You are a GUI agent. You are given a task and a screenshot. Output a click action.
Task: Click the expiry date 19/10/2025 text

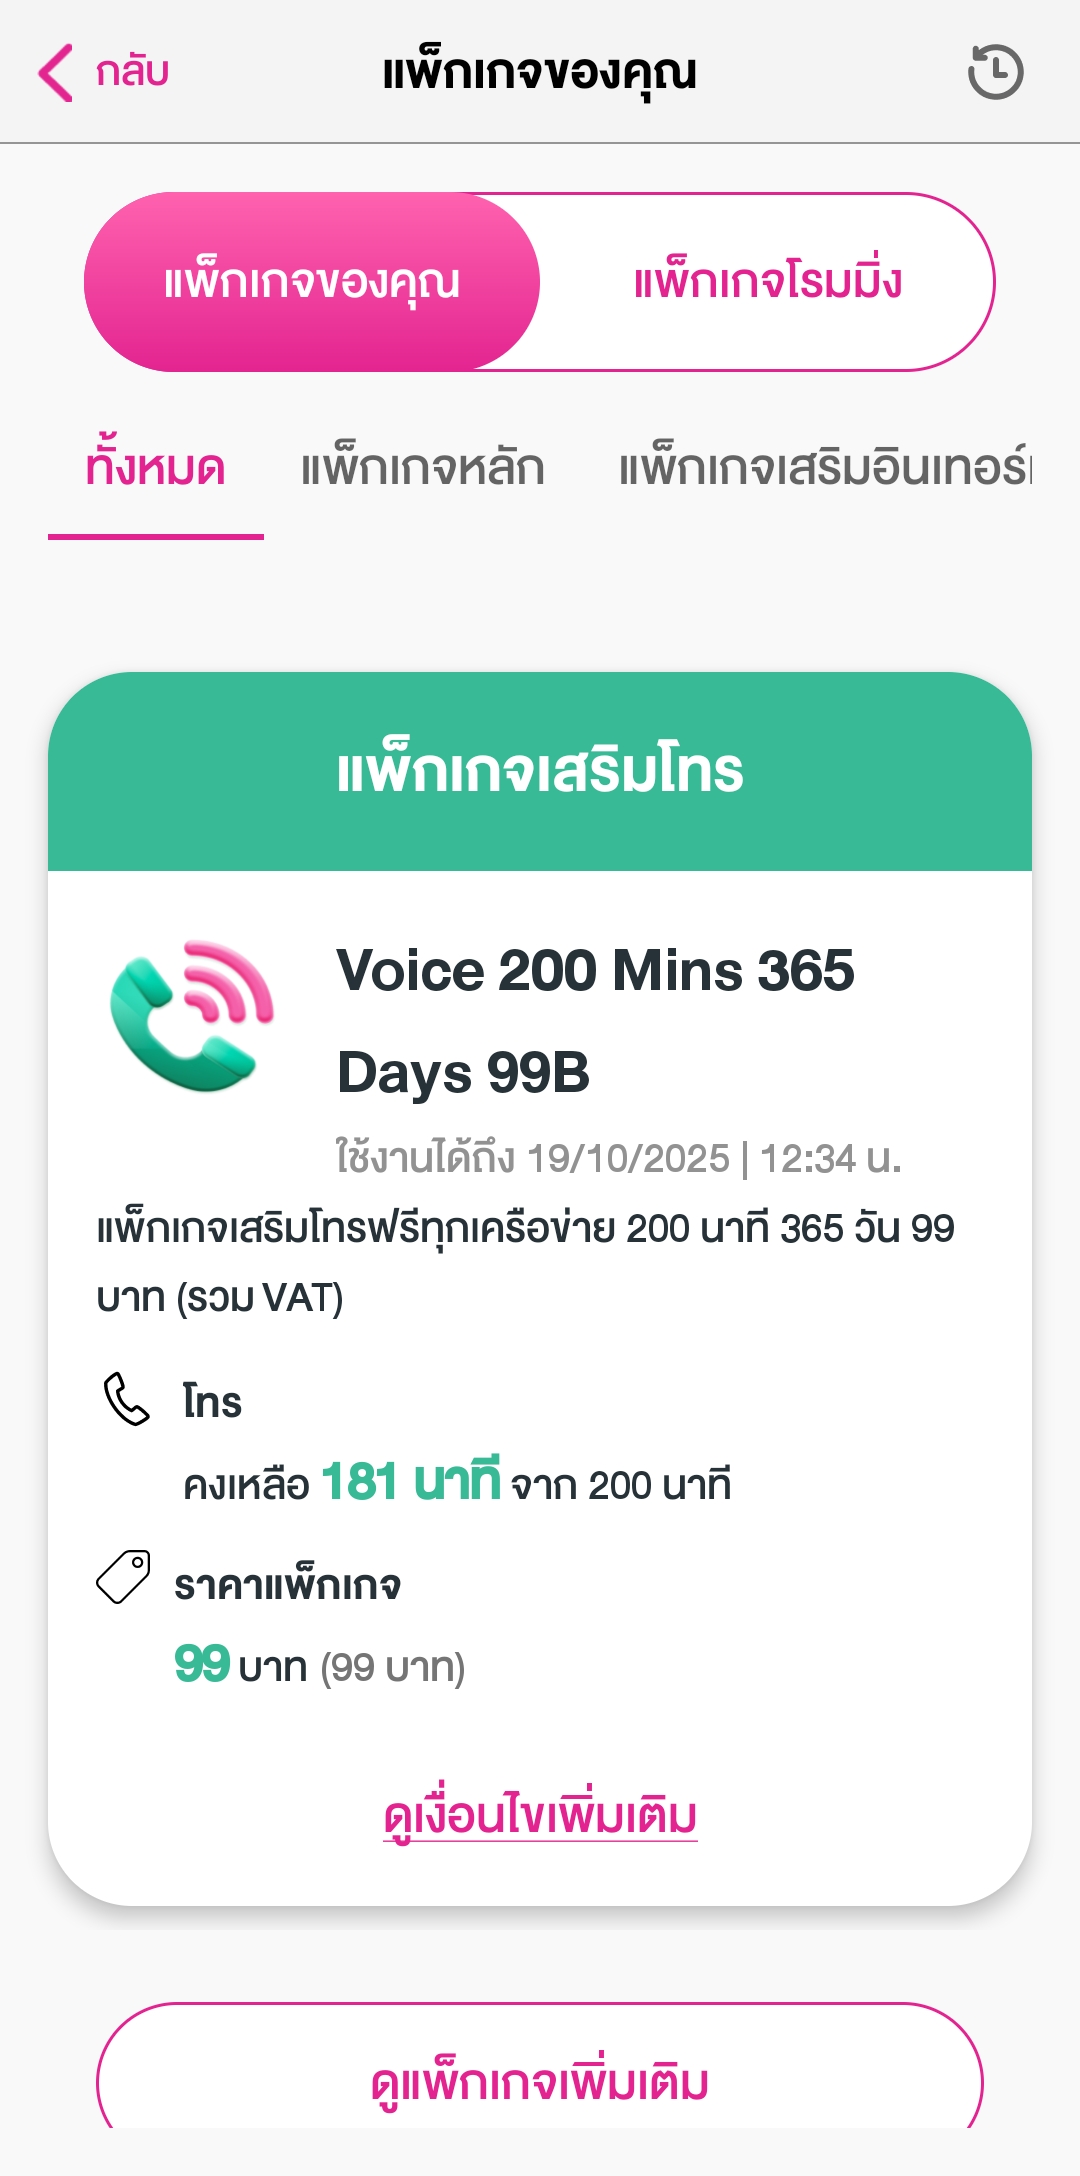[x=628, y=1159]
